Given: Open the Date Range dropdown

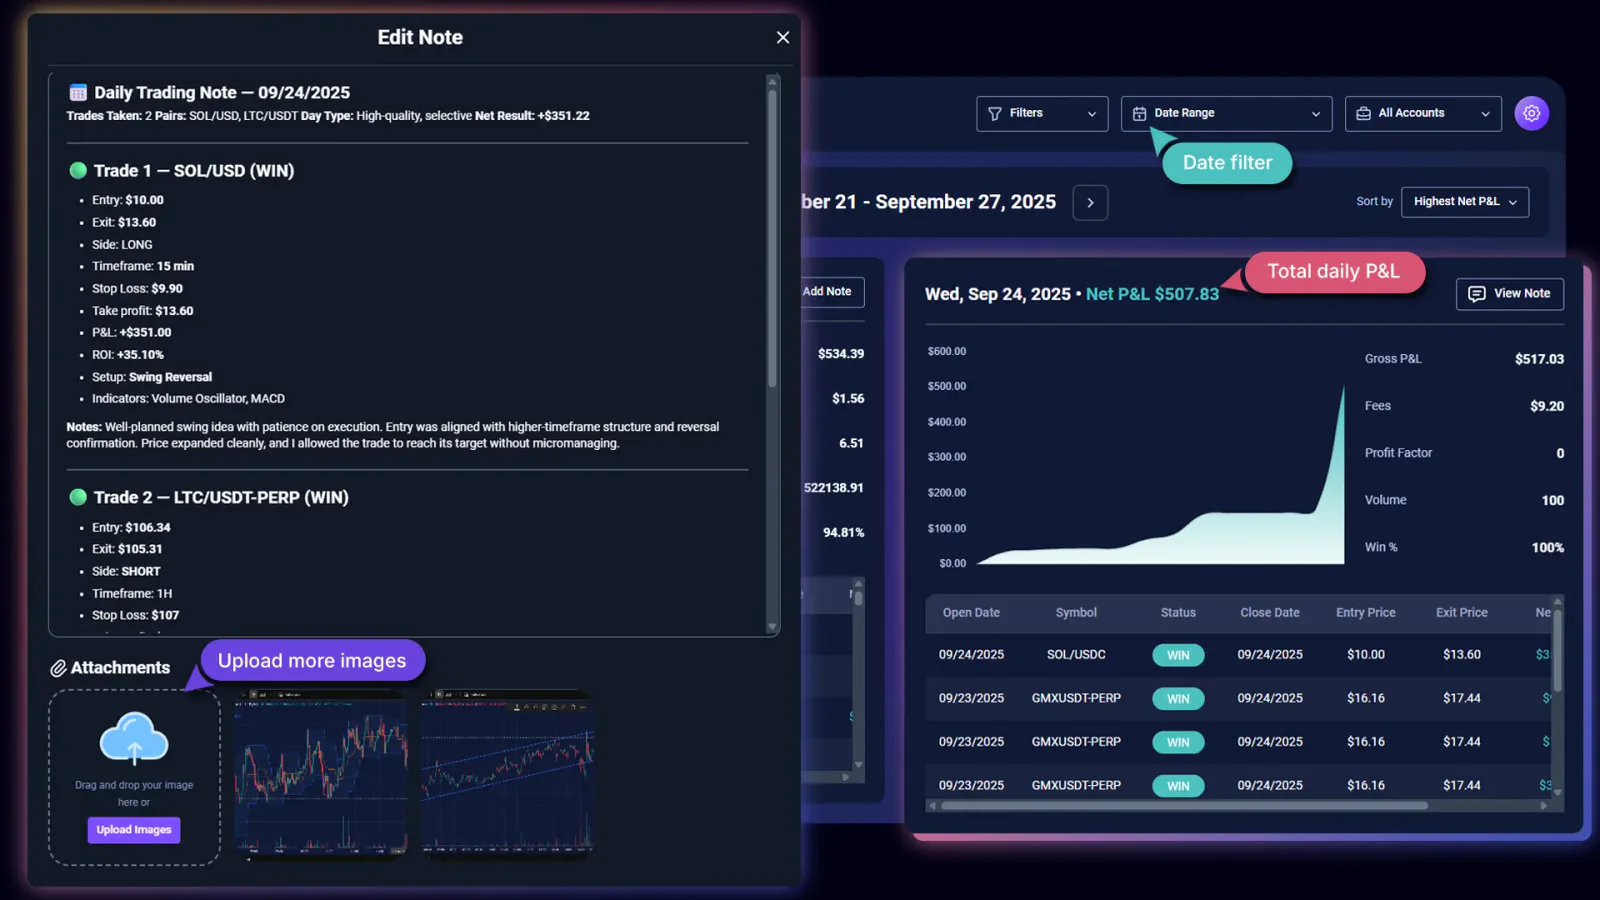Looking at the screenshot, I should [x=1315, y=113].
